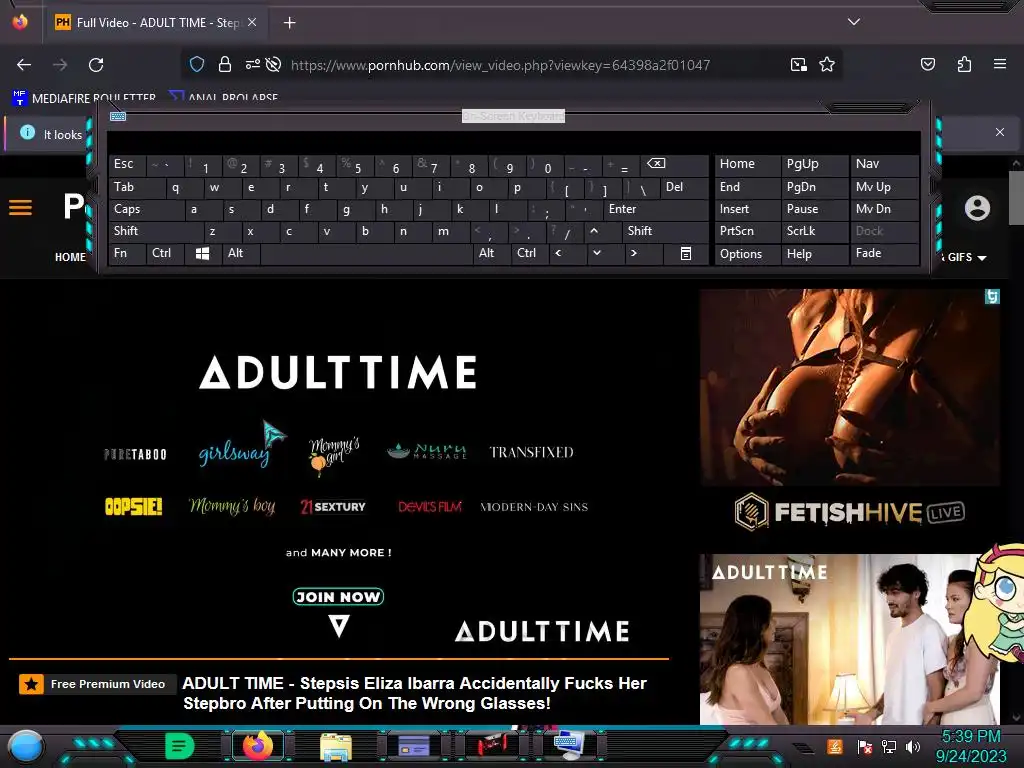Toggle the Fade option on keyboard

point(884,253)
